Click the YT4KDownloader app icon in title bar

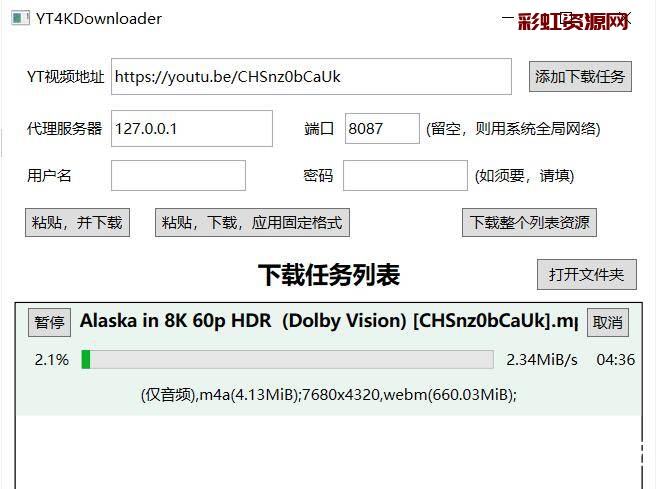point(20,18)
